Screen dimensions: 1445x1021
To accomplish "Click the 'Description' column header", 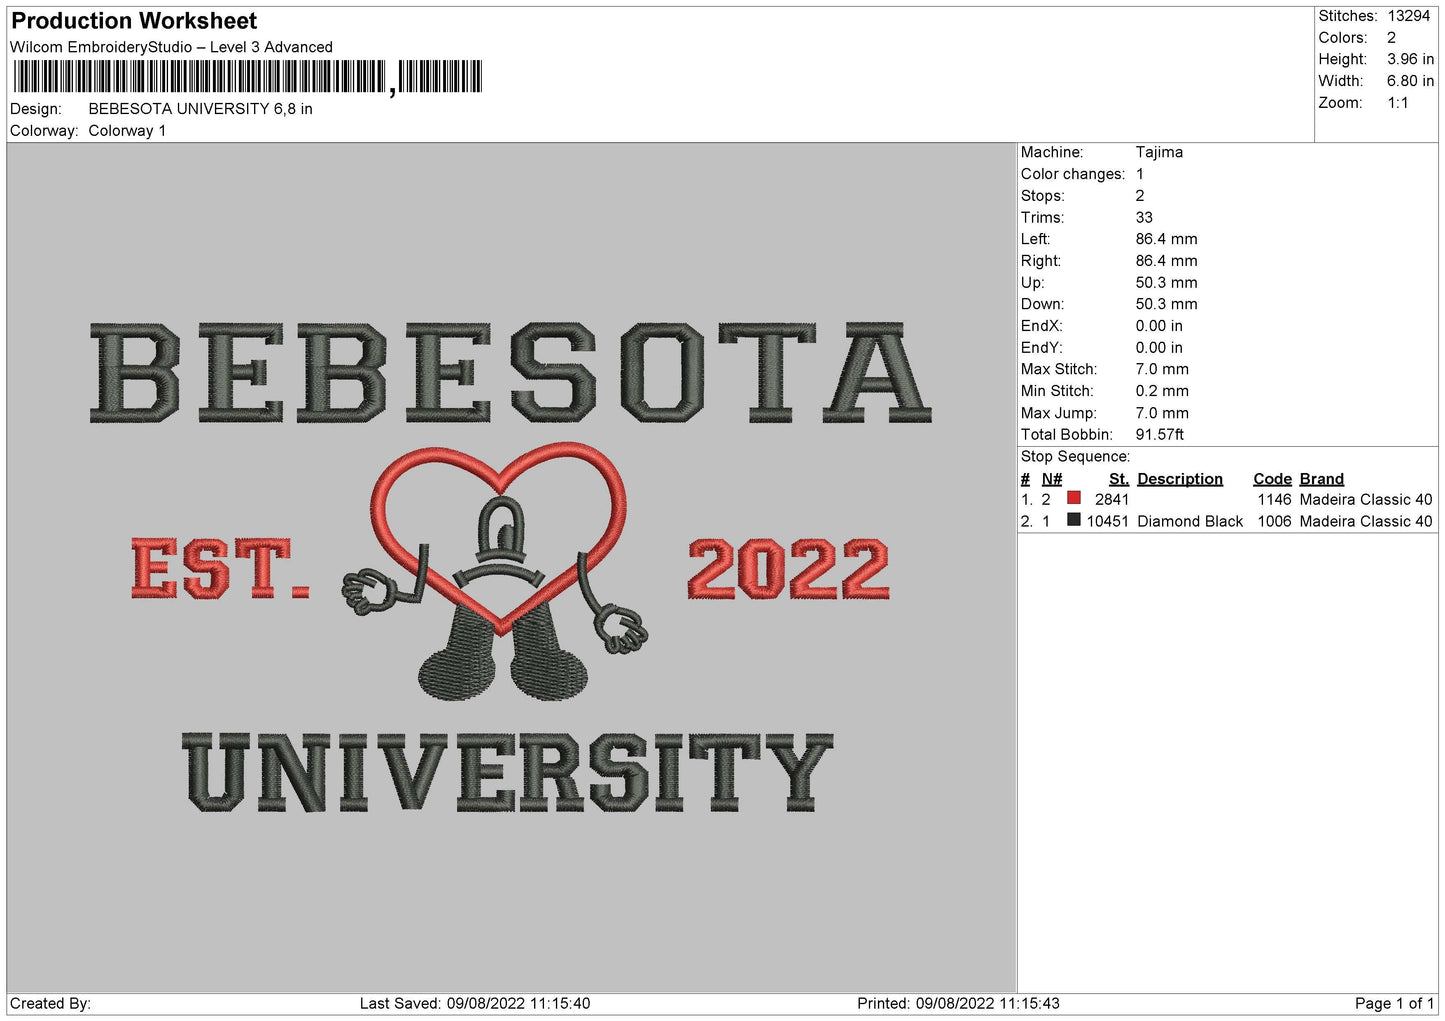I will pos(1180,479).
